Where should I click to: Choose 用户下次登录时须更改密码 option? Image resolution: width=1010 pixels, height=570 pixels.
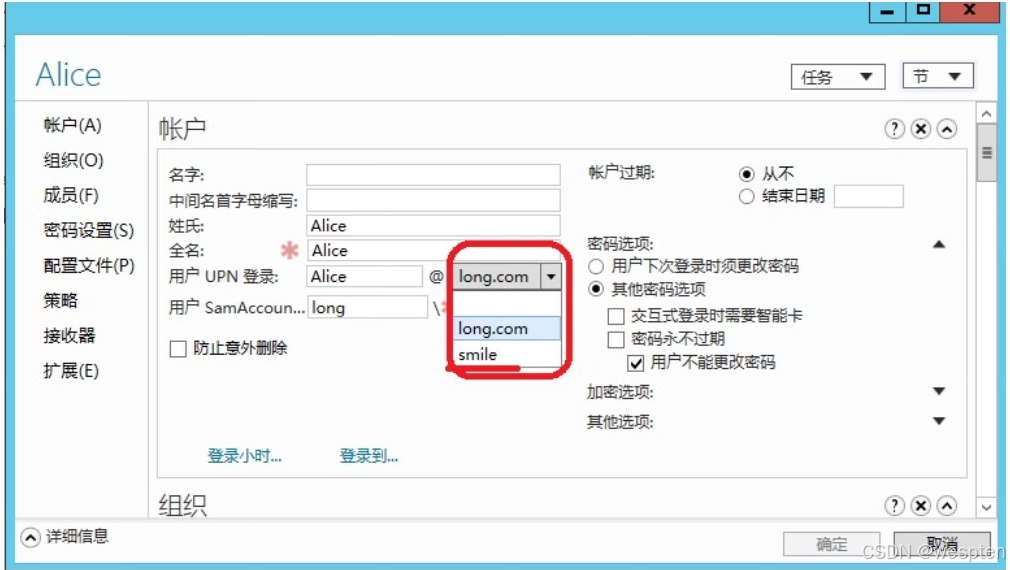coord(596,266)
